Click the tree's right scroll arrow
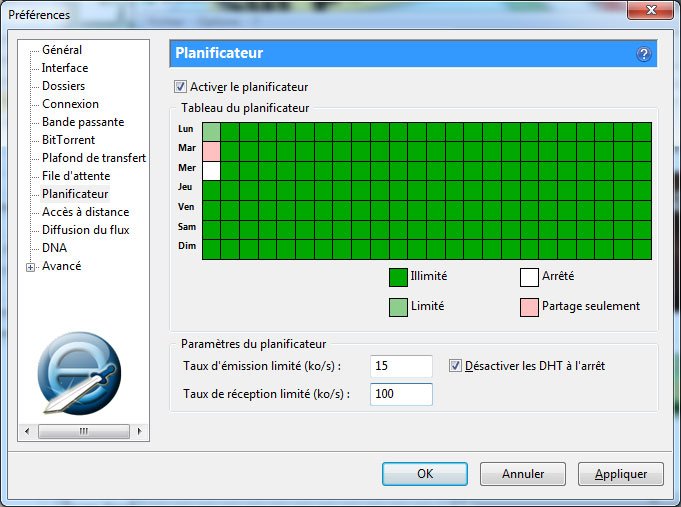681x507 pixels. (x=139, y=431)
